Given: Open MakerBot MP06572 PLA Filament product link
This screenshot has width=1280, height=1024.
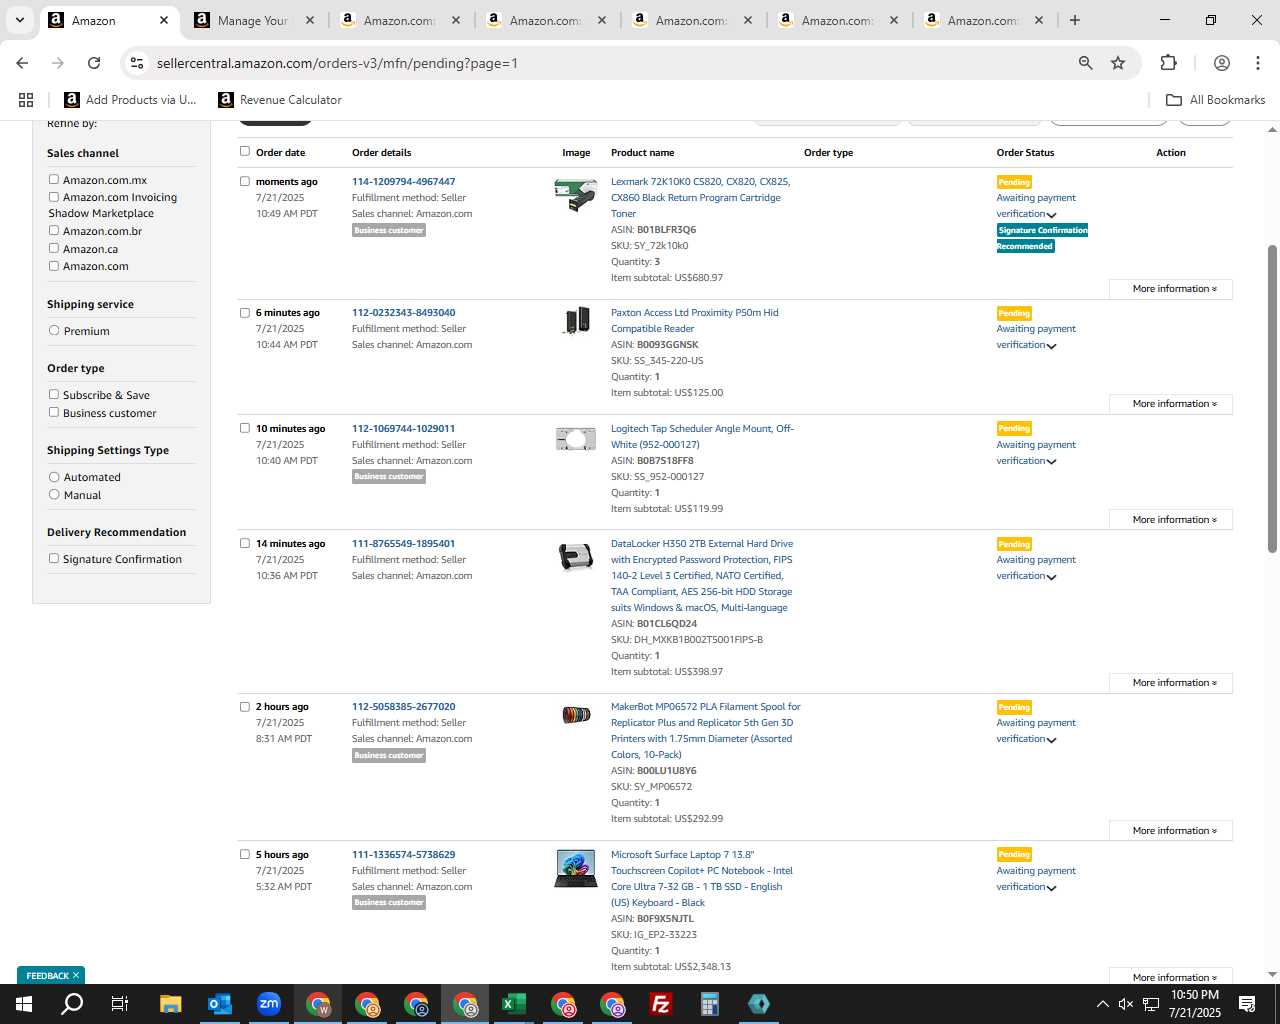Looking at the screenshot, I should [706, 731].
